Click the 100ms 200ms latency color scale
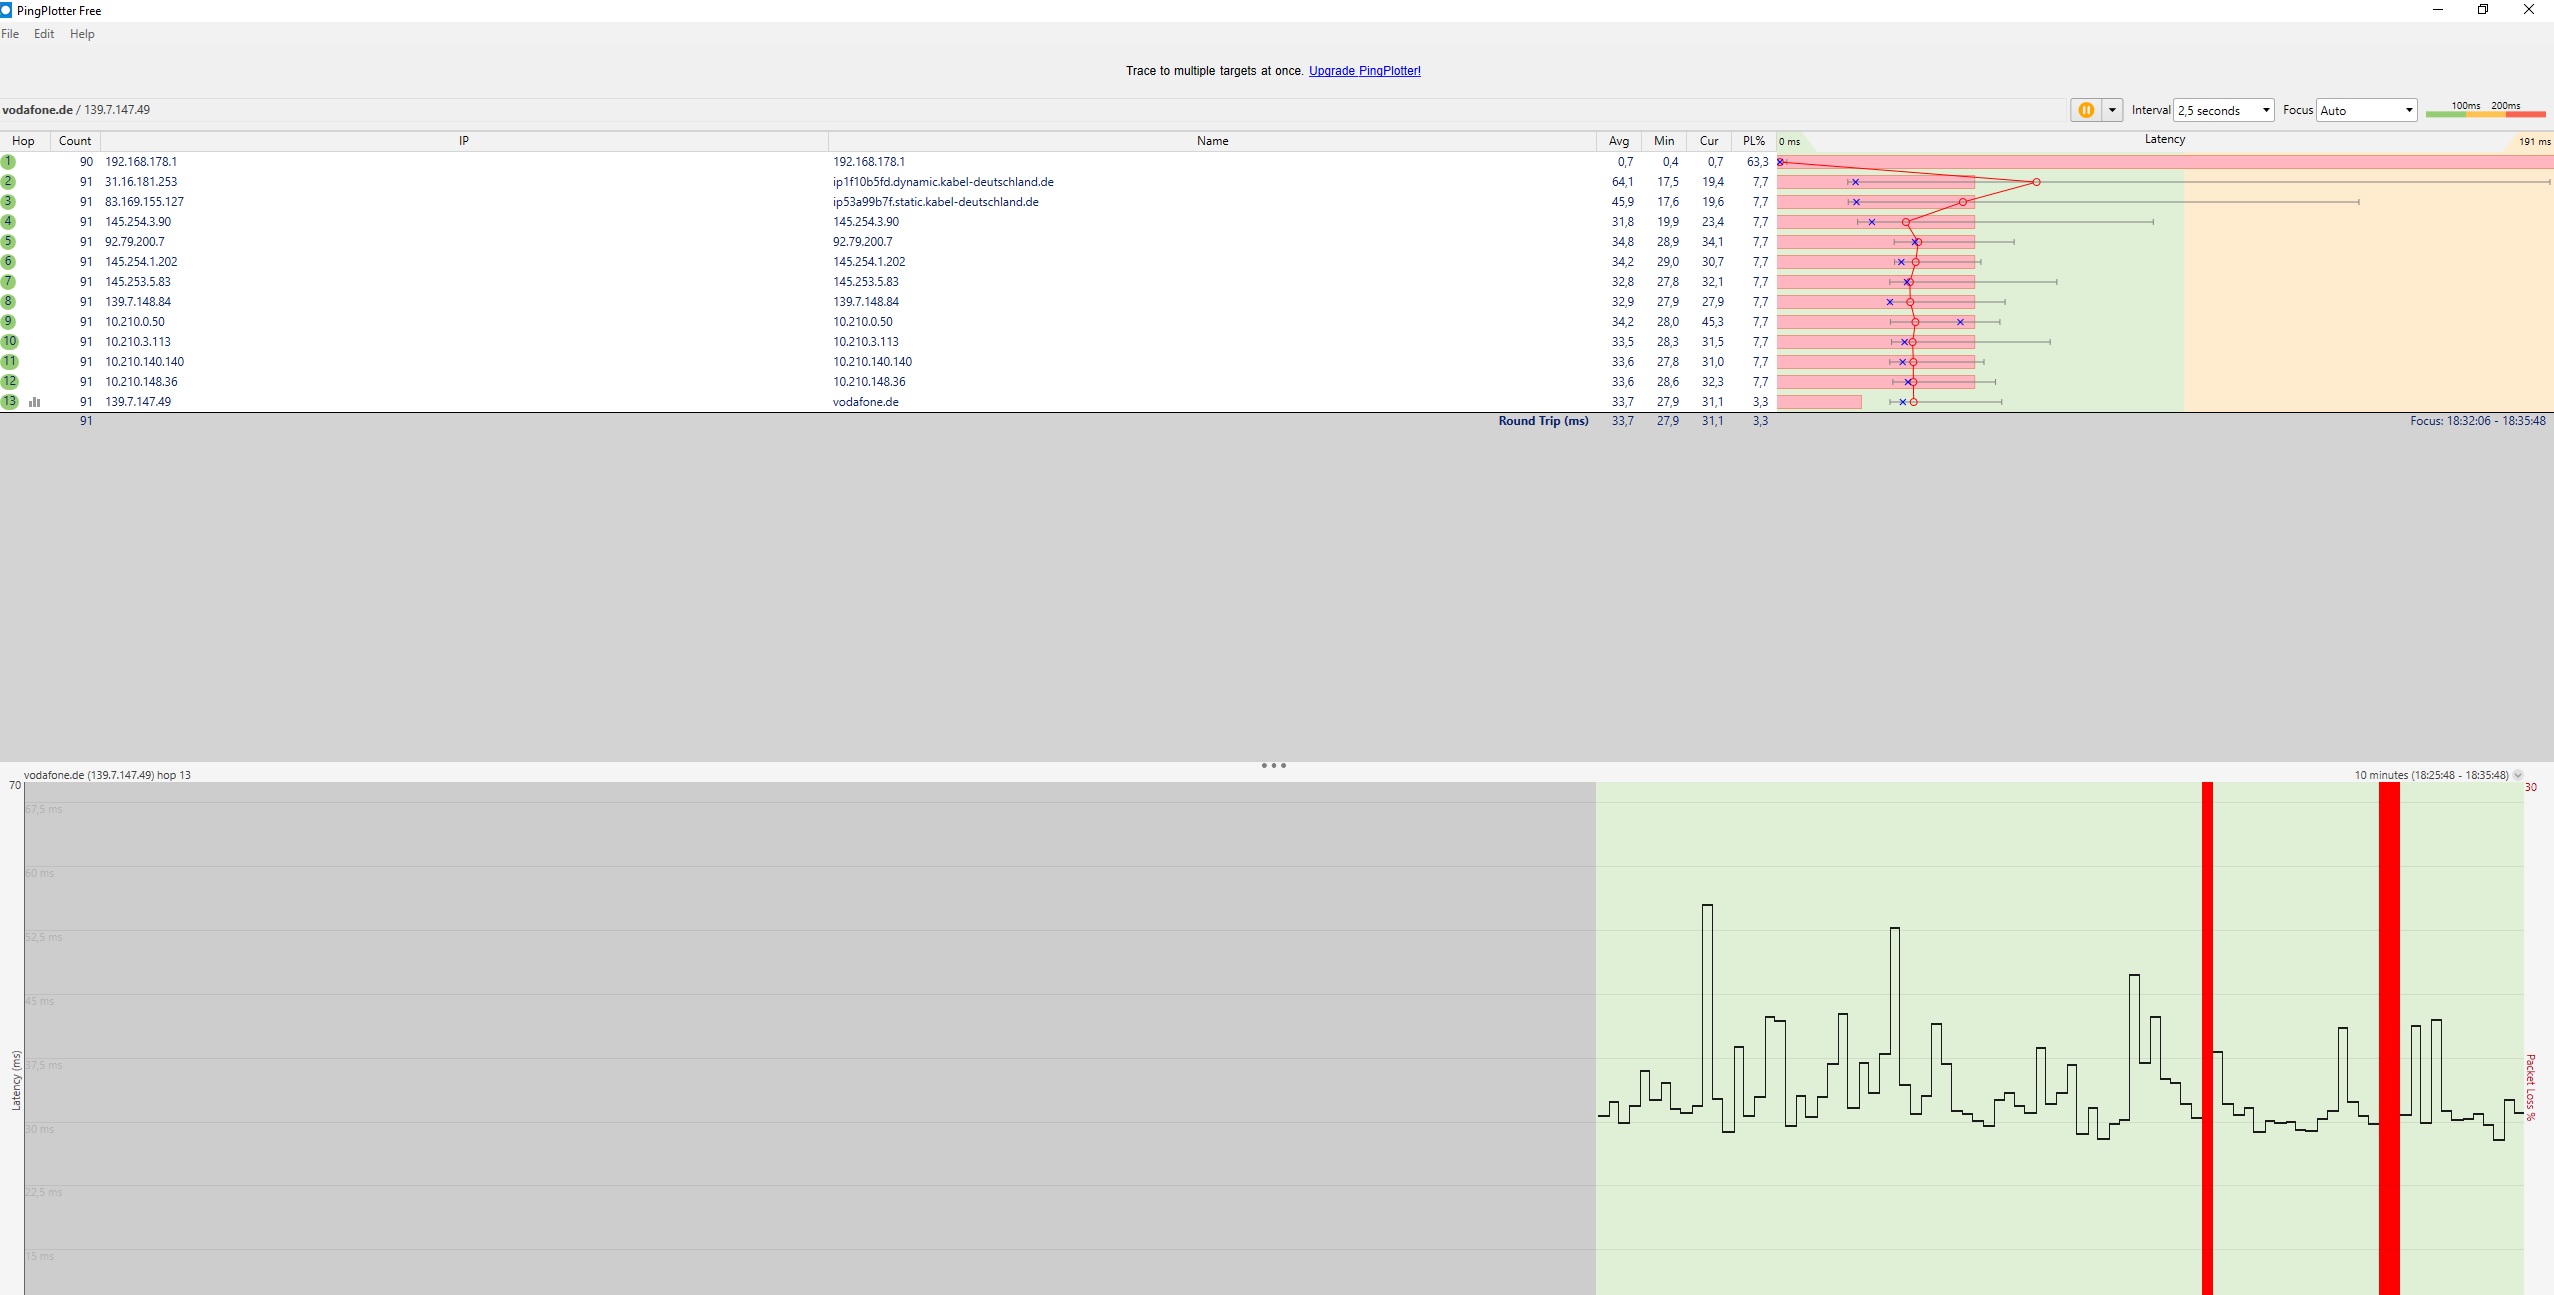 pos(2485,111)
